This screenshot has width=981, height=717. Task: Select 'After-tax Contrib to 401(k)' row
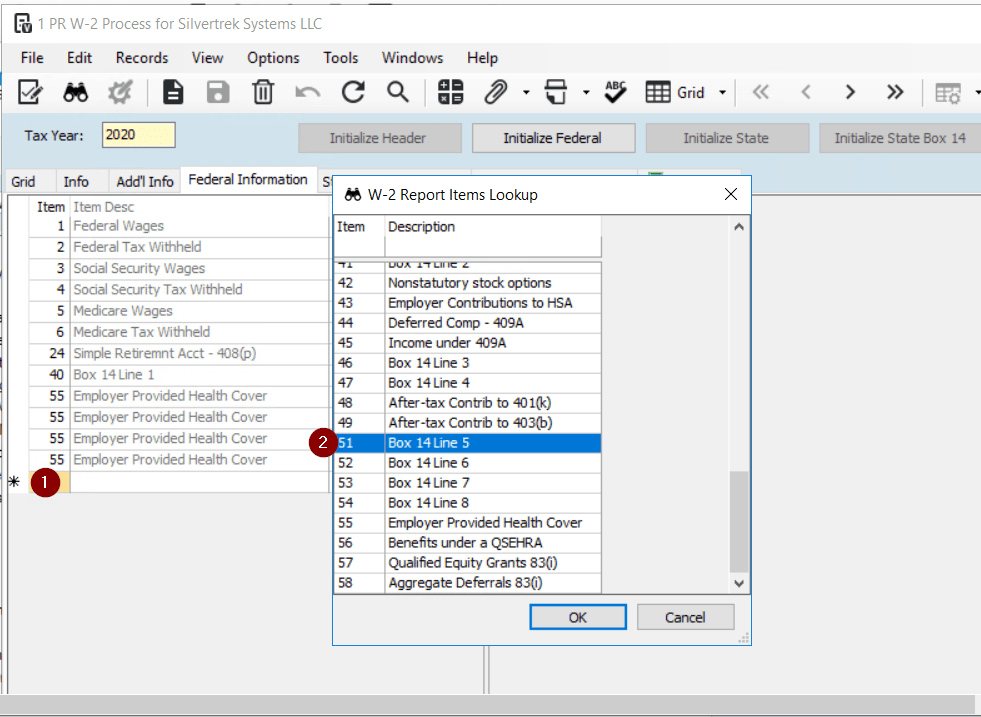(x=467, y=403)
